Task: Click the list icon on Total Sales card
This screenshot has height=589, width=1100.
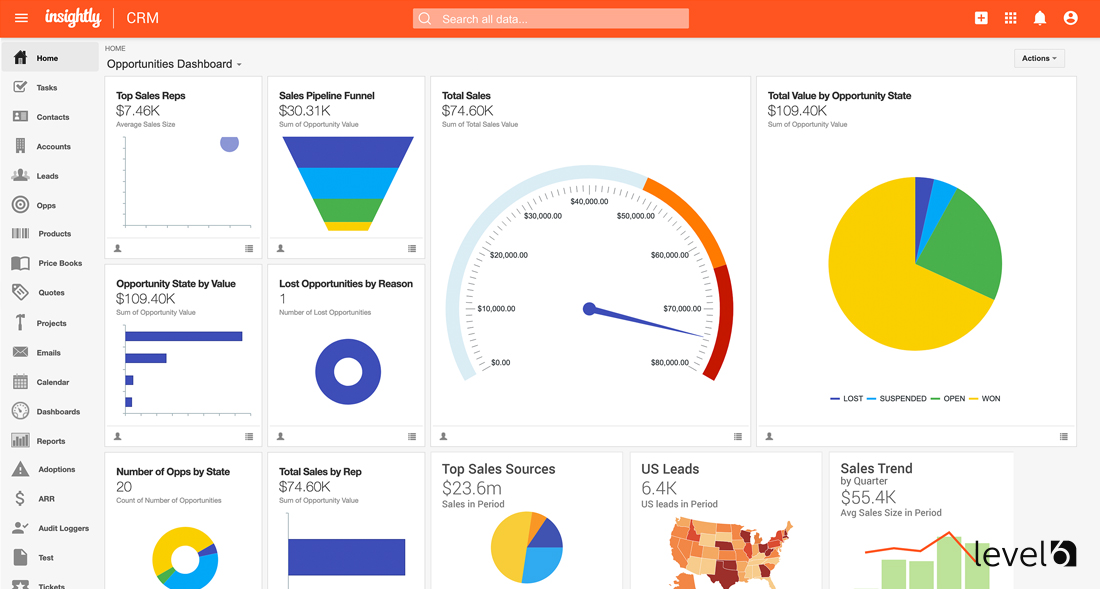Action: coord(738,437)
